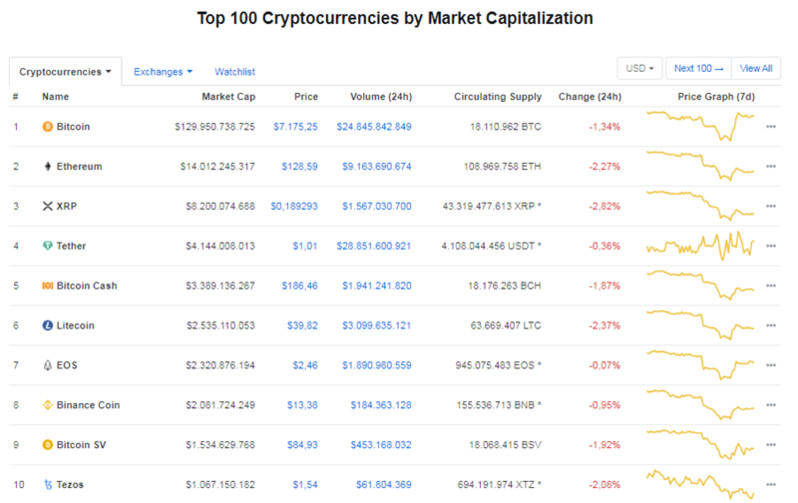This screenshot has width=798, height=503.
Task: Switch to the Watchlist tab
Action: 235,72
